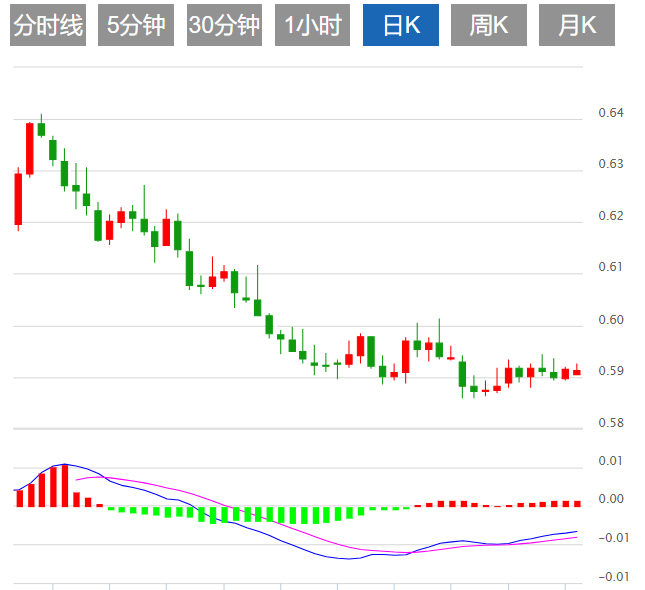Click the 0.59 price axis label
This screenshot has width=645, height=590.
click(611, 371)
